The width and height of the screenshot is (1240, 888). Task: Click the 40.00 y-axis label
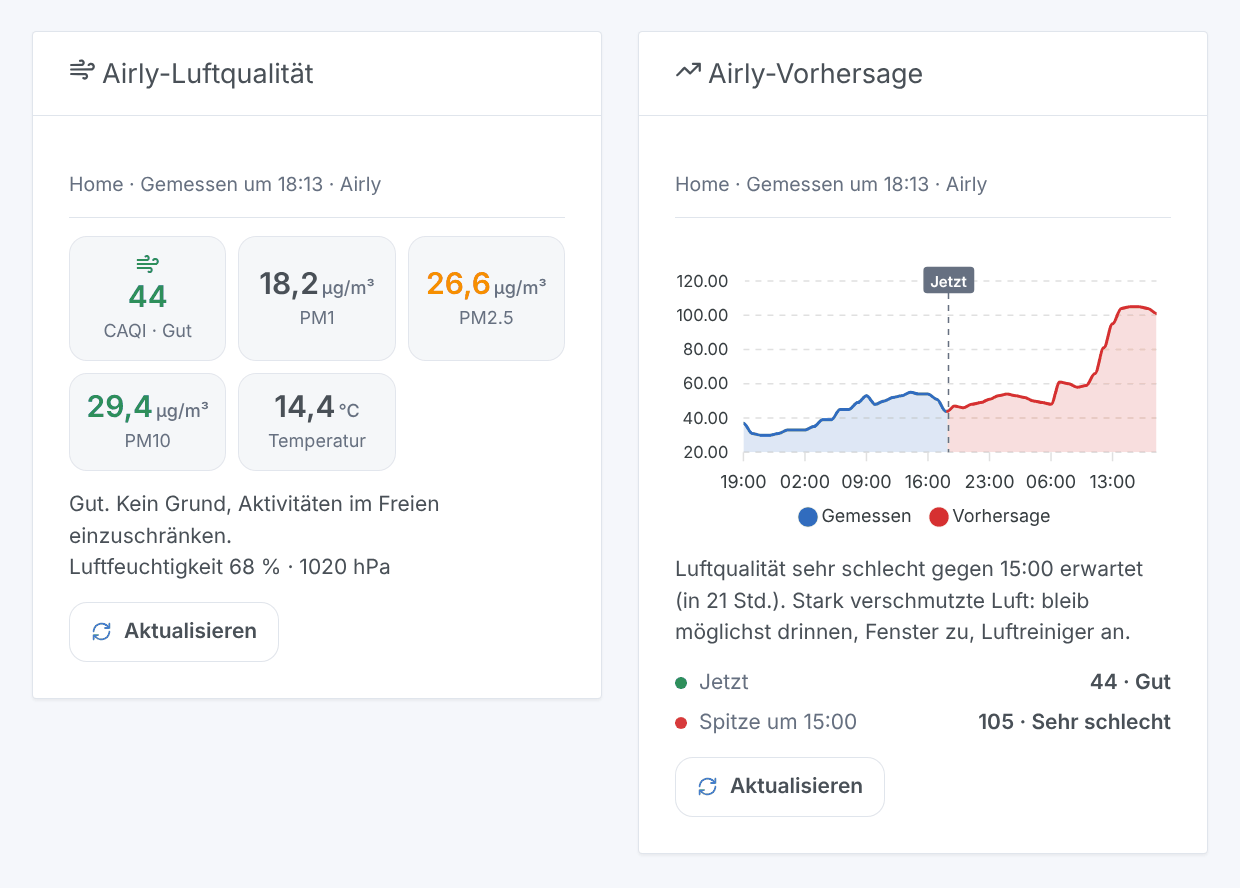click(706, 418)
